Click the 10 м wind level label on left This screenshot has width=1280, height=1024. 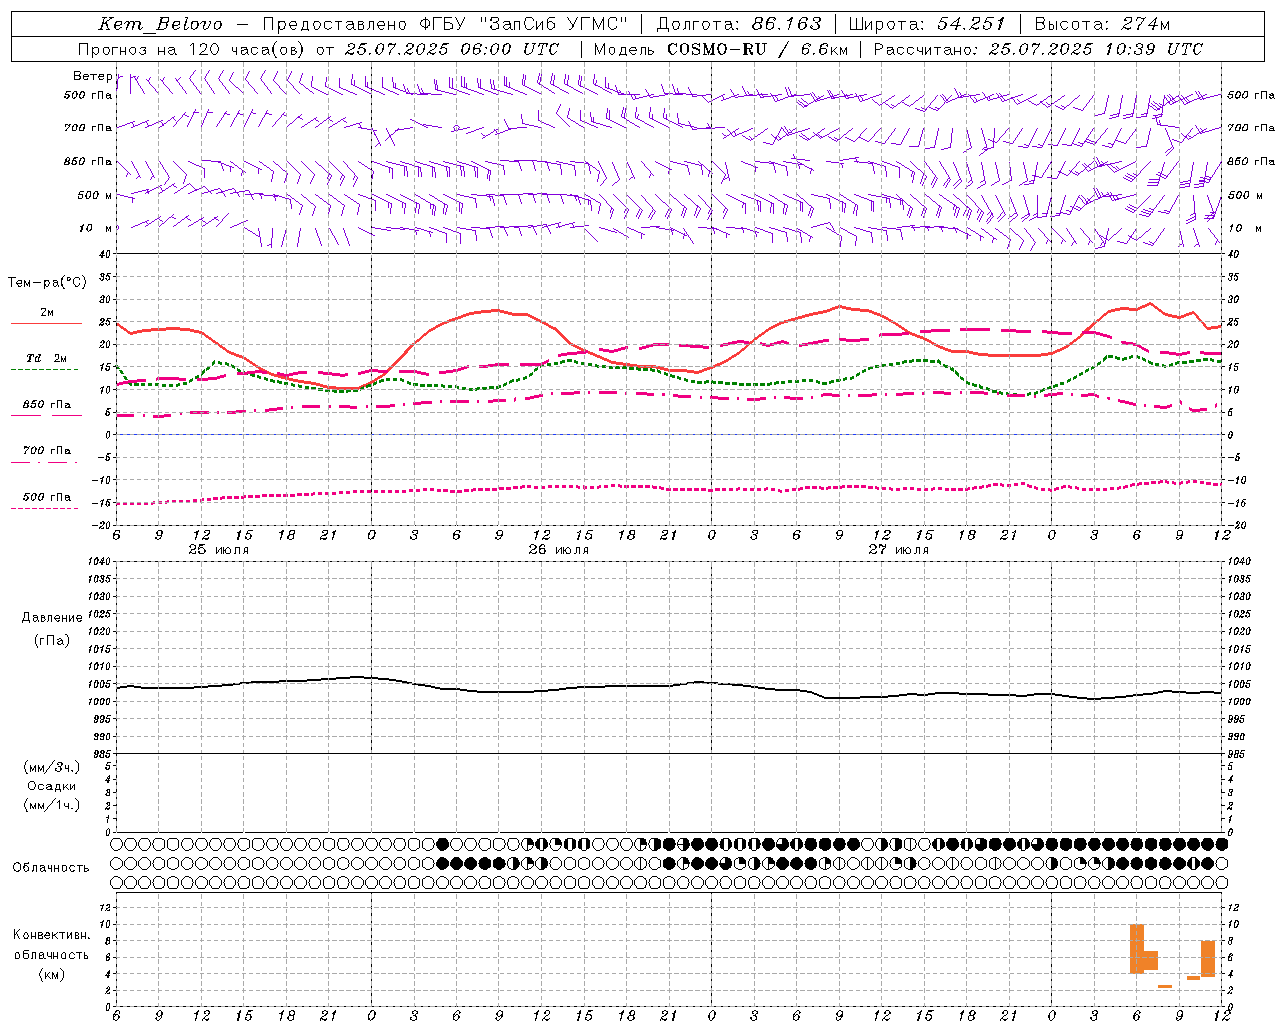coord(95,228)
